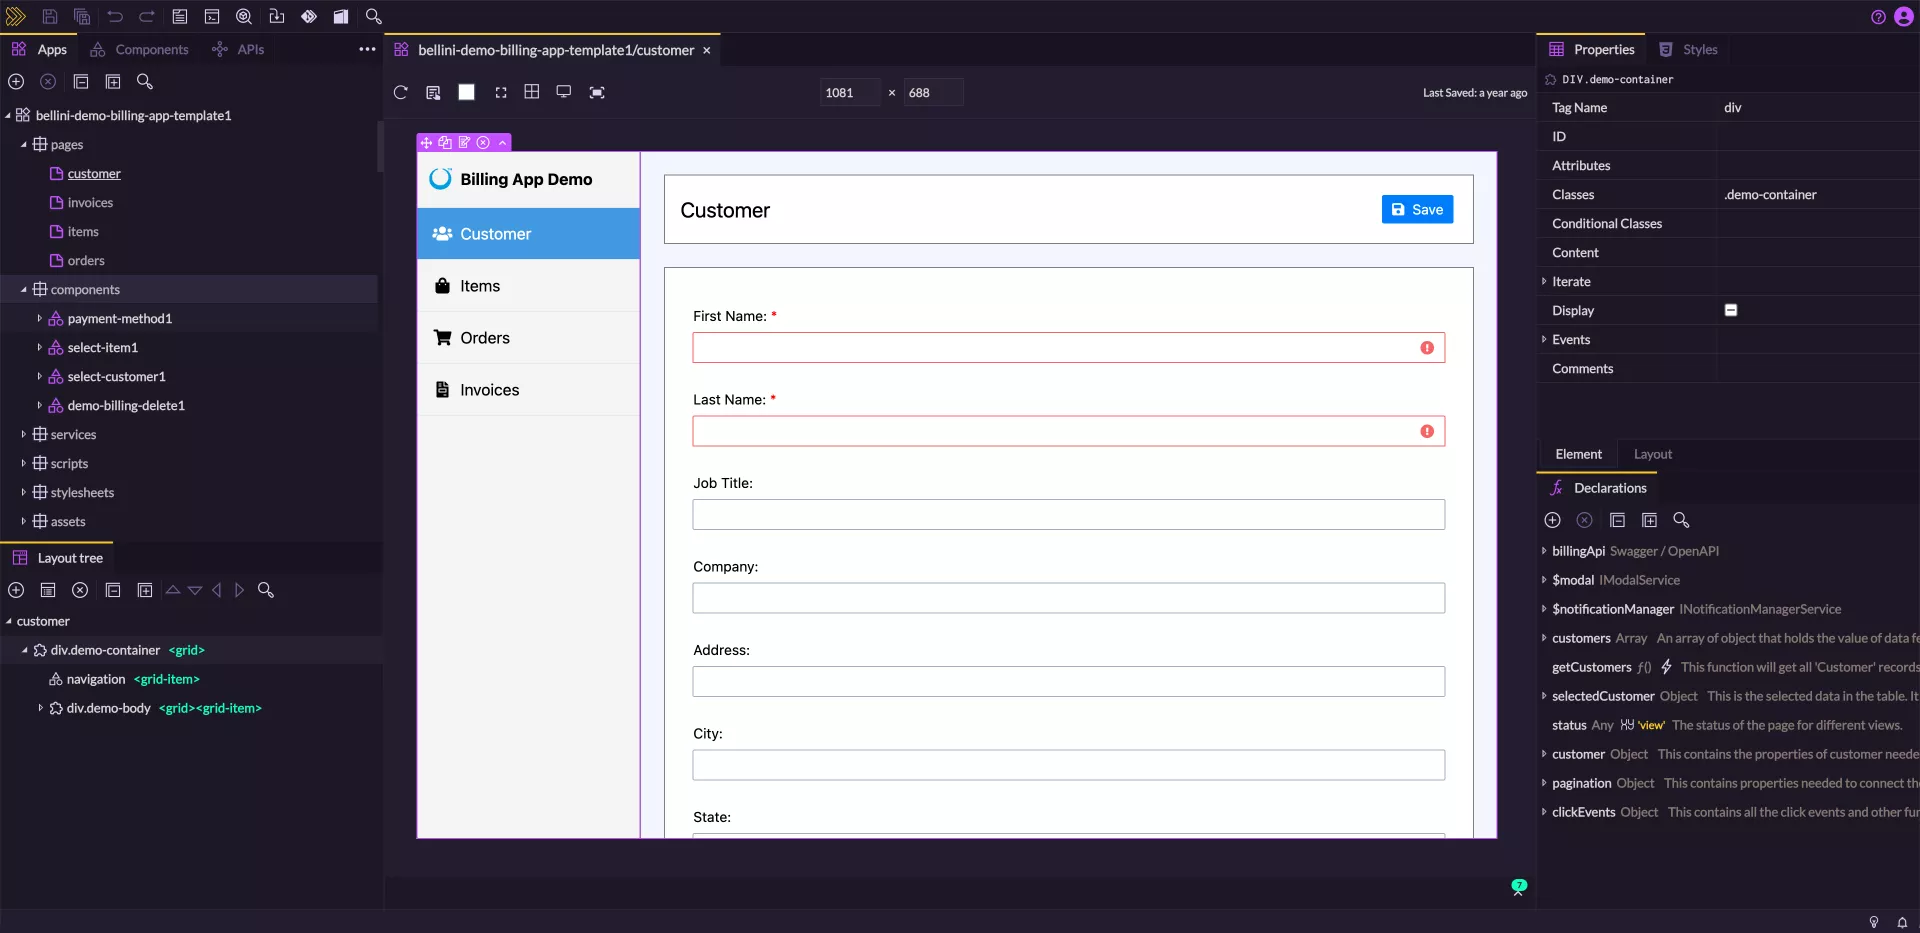
Task: Click the package inspect icon with magnifier
Action: tap(244, 16)
